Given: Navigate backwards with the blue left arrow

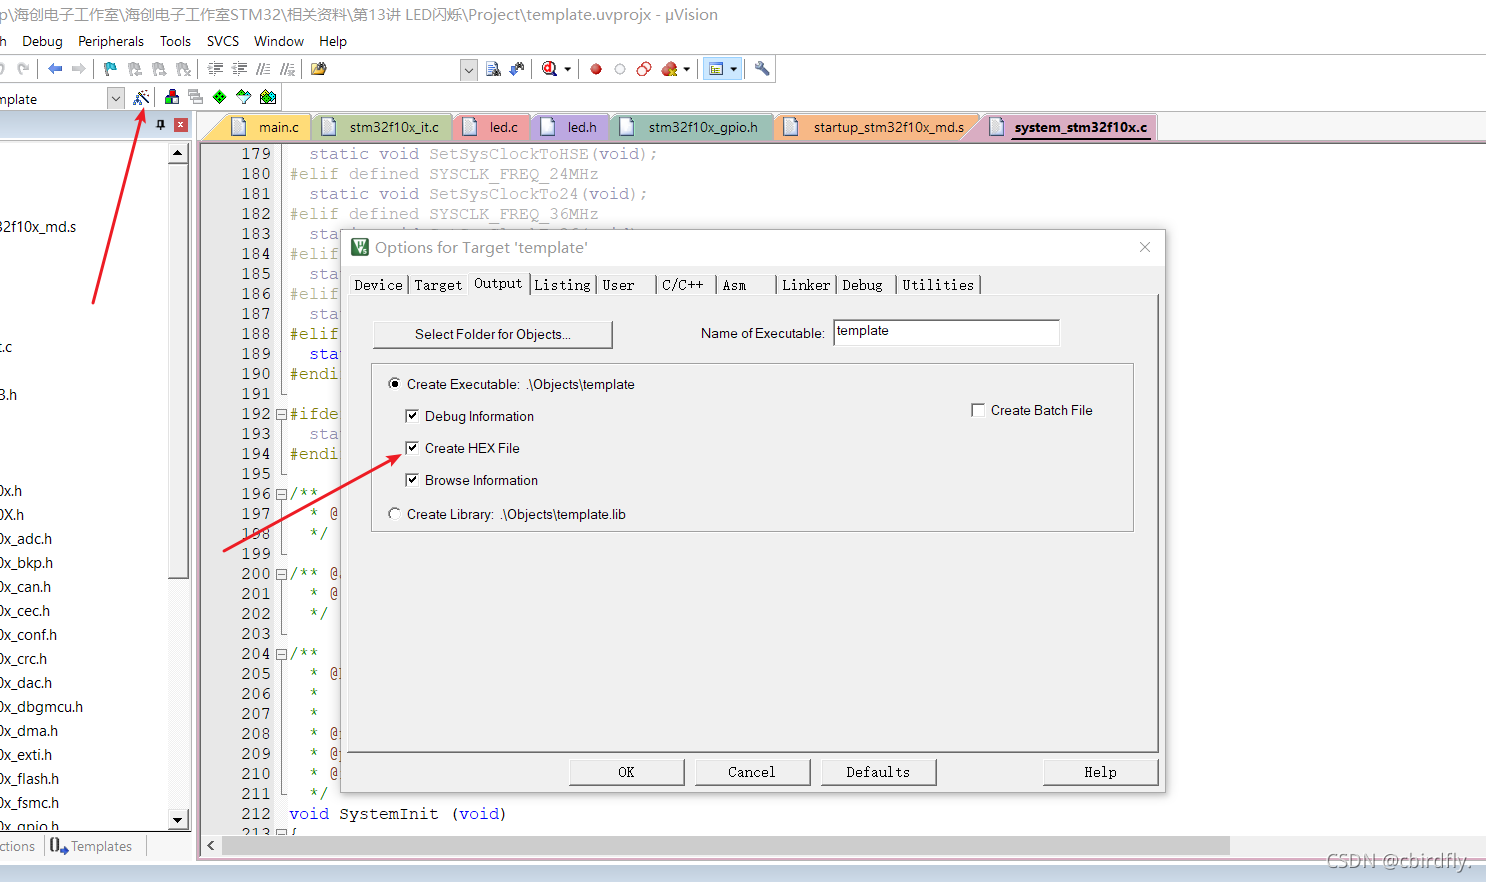Looking at the screenshot, I should tap(55, 69).
